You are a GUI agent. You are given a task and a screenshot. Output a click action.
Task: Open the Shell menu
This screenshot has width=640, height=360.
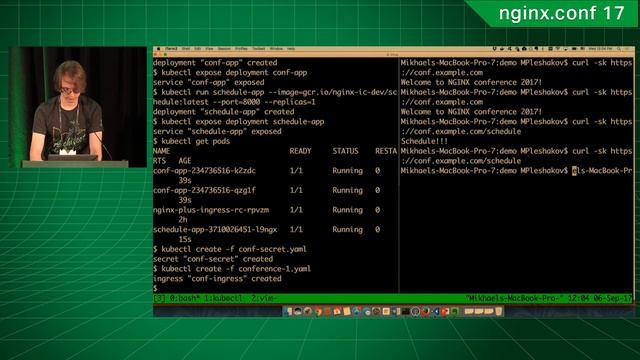(186, 49)
